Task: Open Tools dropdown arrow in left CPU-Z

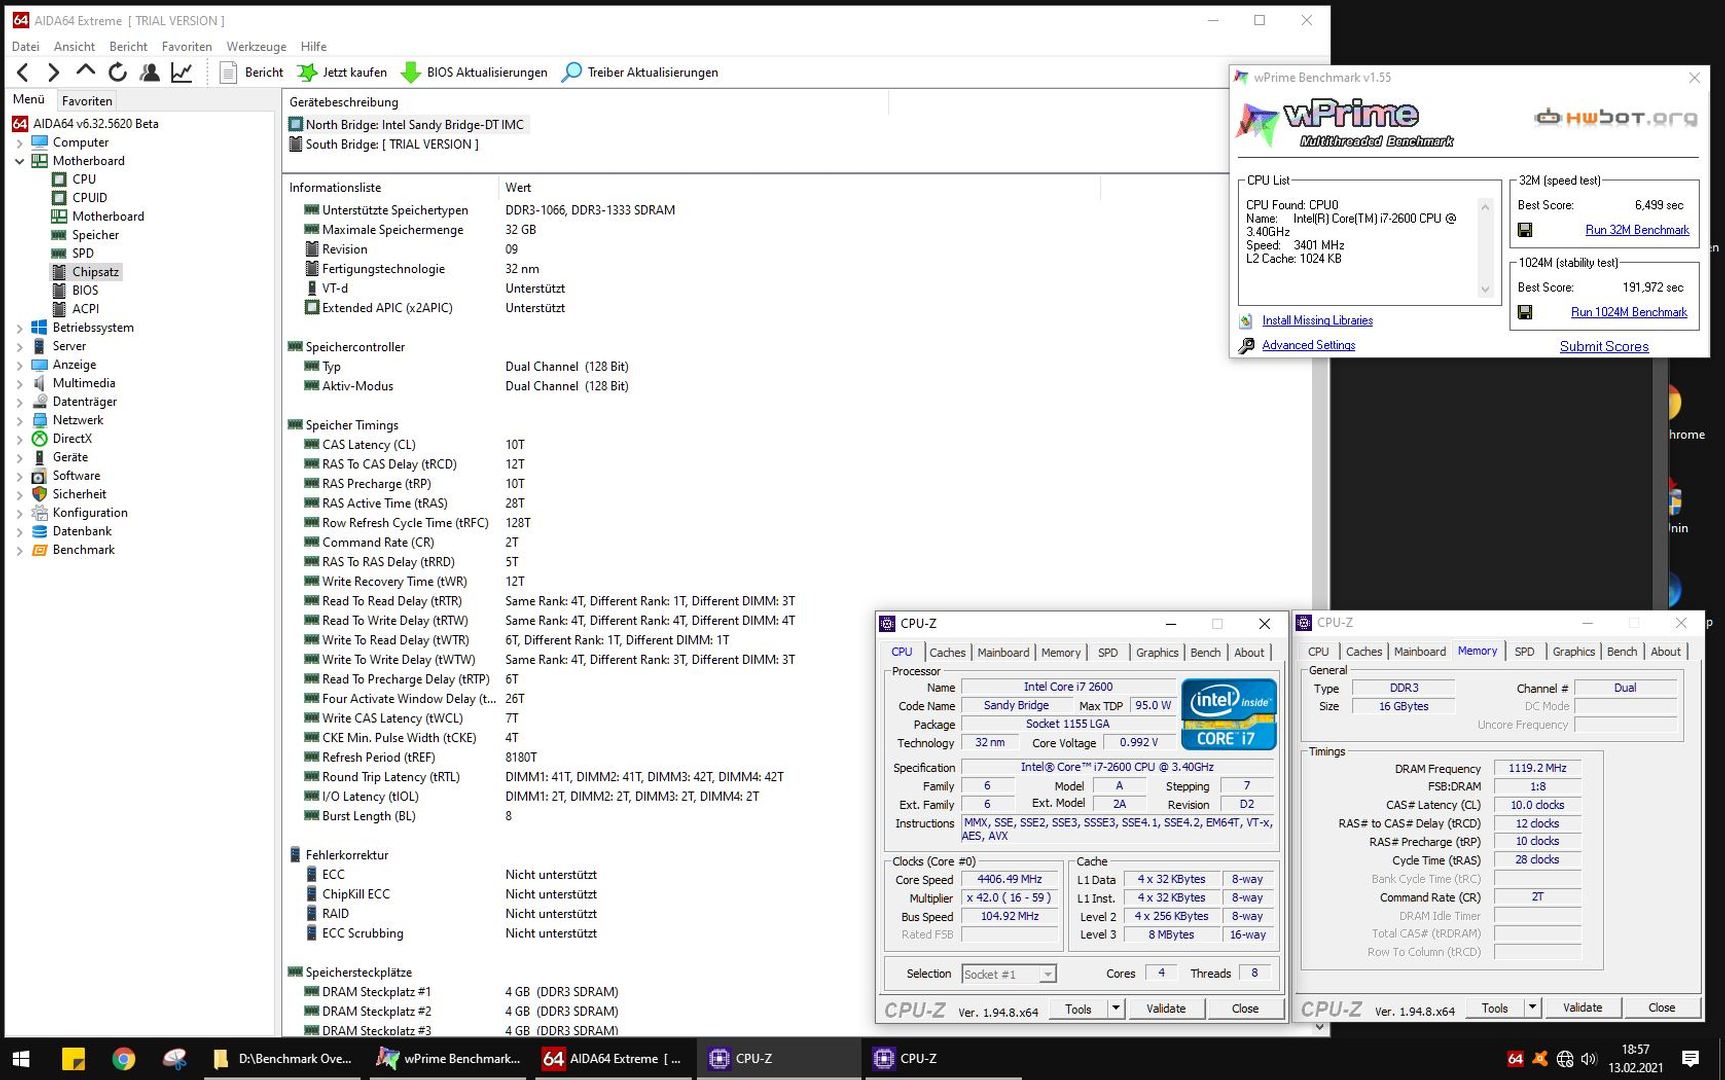Action: pos(1116,1008)
